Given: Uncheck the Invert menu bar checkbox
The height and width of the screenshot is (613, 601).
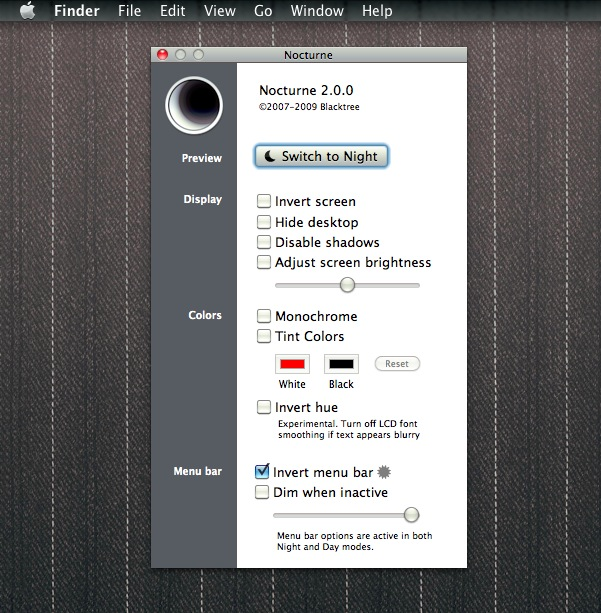Looking at the screenshot, I should click(262, 472).
